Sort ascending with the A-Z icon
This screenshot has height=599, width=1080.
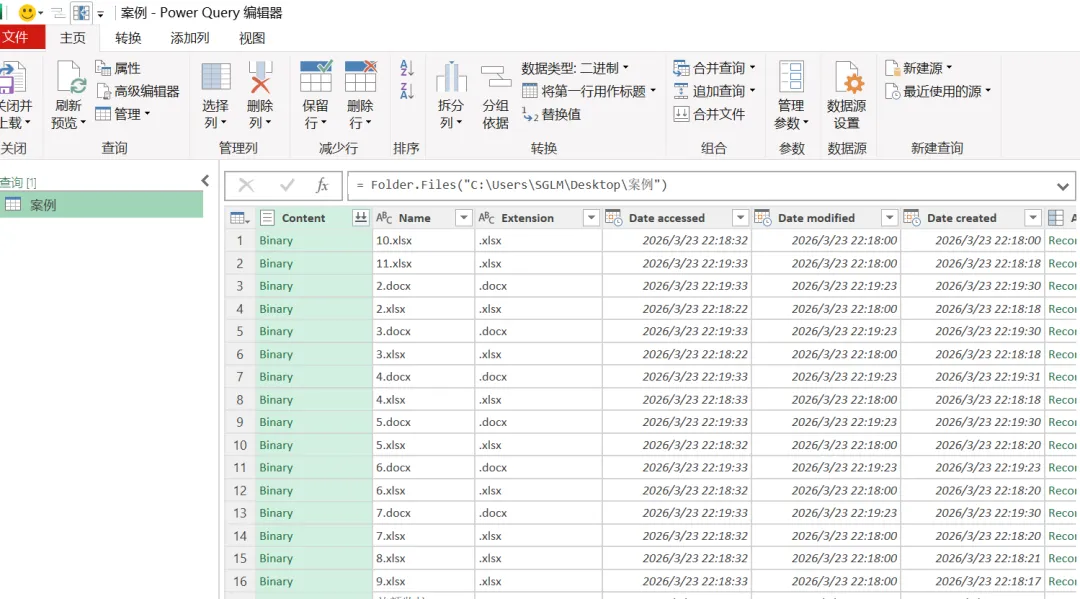tap(406, 67)
